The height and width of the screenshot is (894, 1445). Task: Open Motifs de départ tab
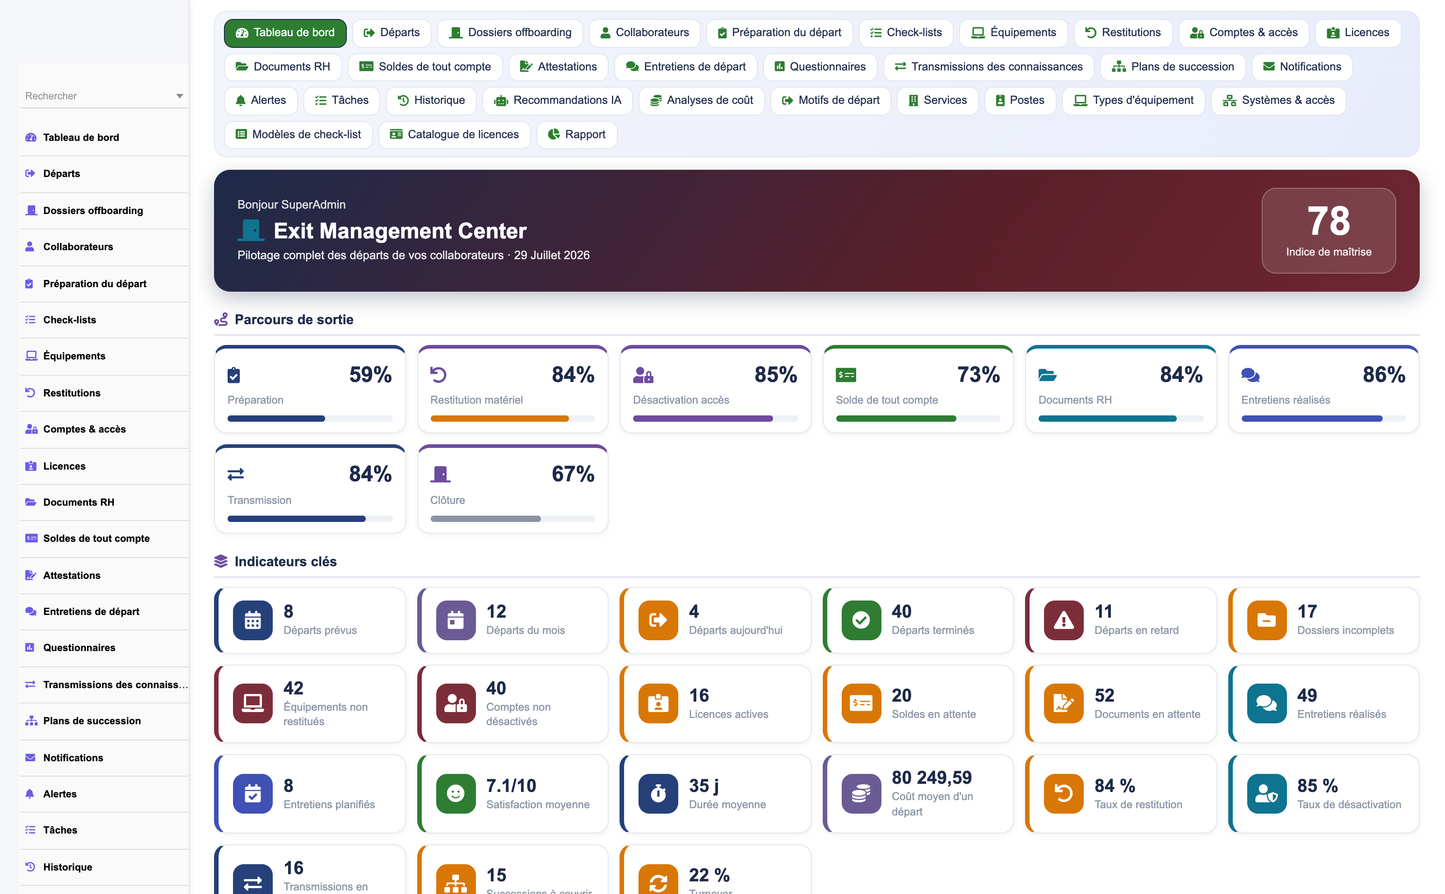831,101
